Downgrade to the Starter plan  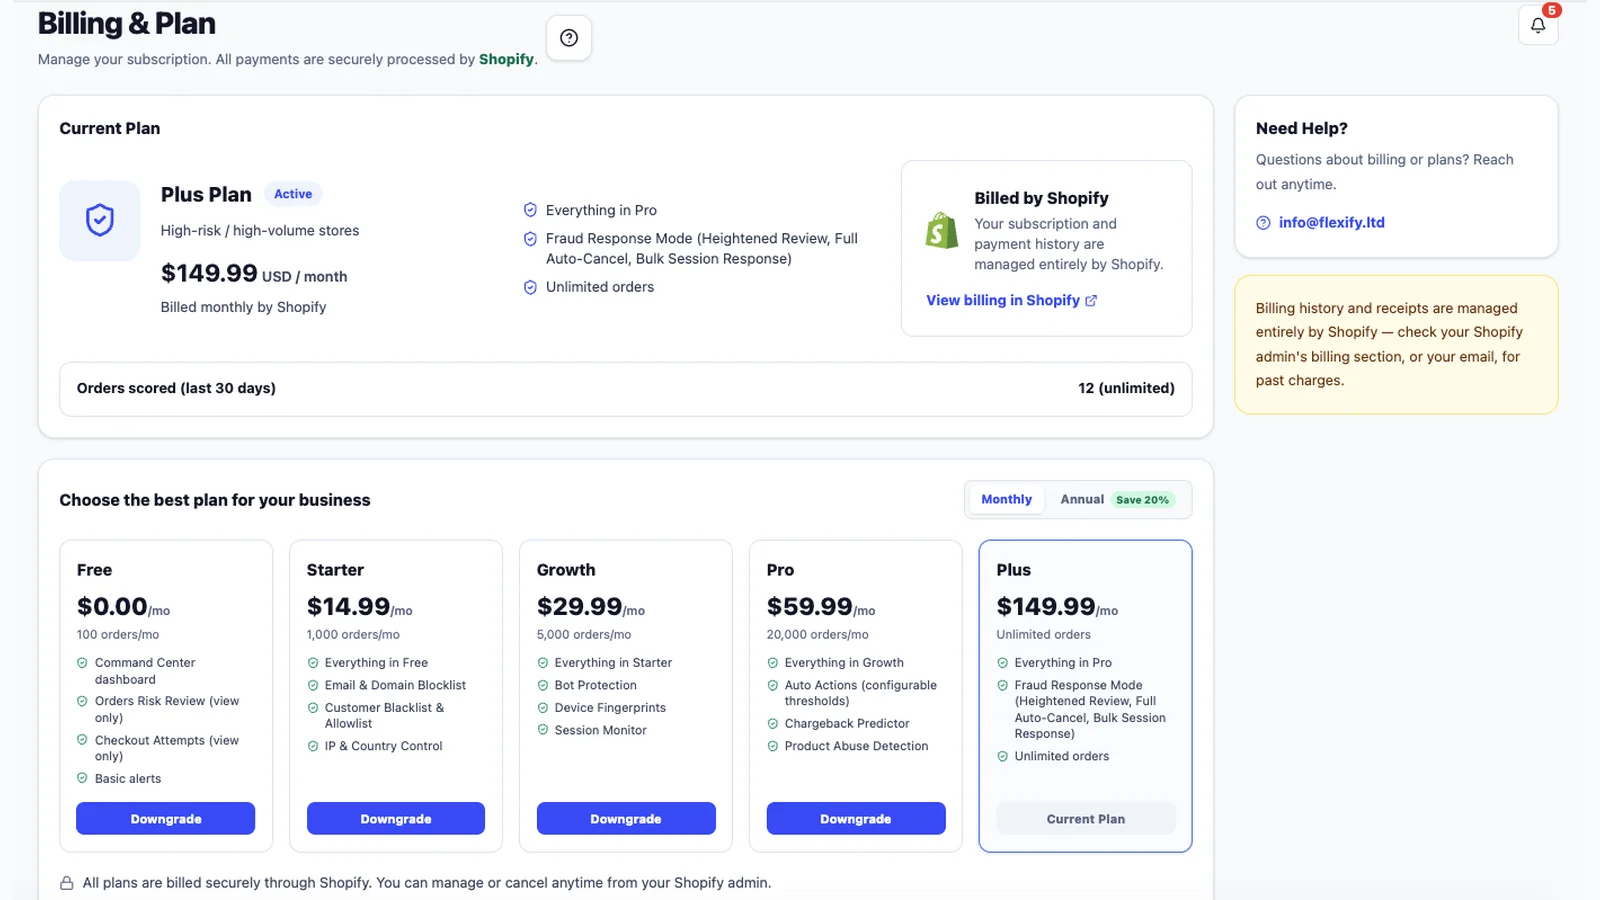(x=396, y=818)
